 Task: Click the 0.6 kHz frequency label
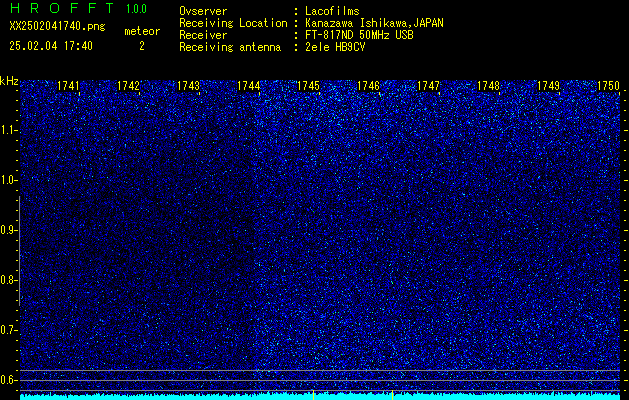tap(8, 380)
